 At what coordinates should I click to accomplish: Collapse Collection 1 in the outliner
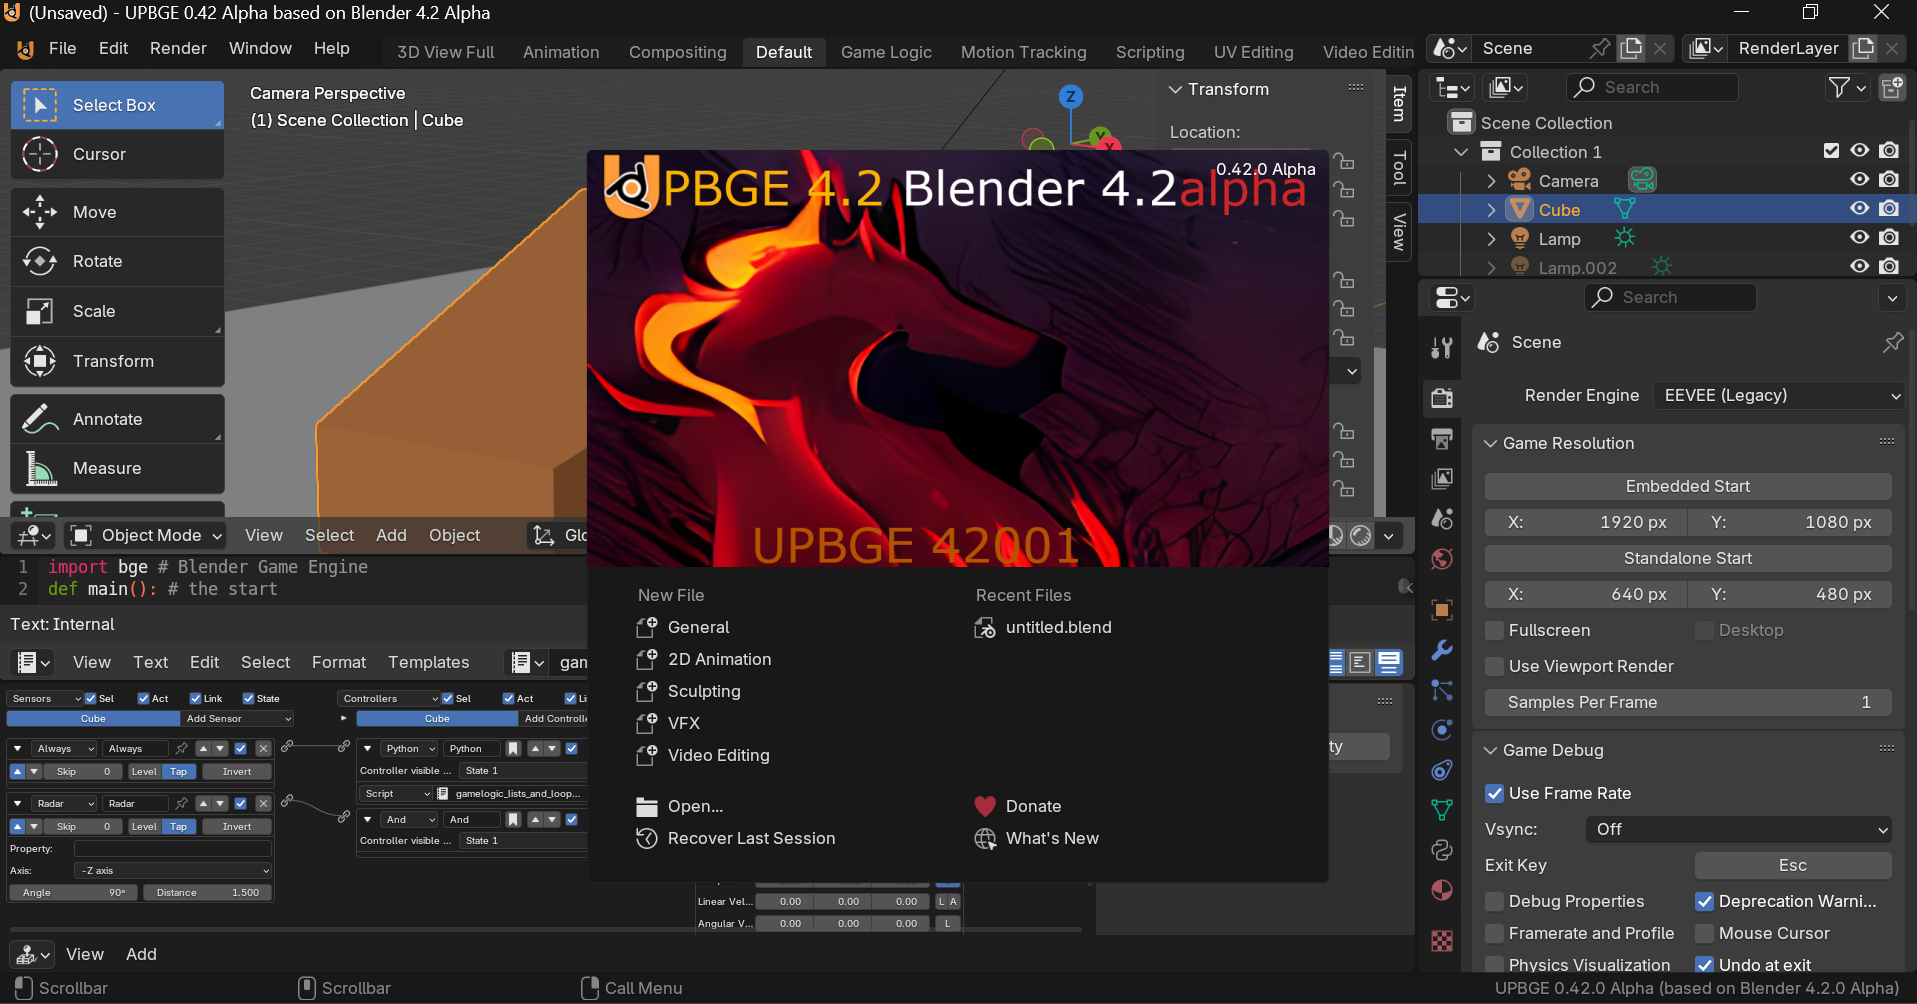1461,152
